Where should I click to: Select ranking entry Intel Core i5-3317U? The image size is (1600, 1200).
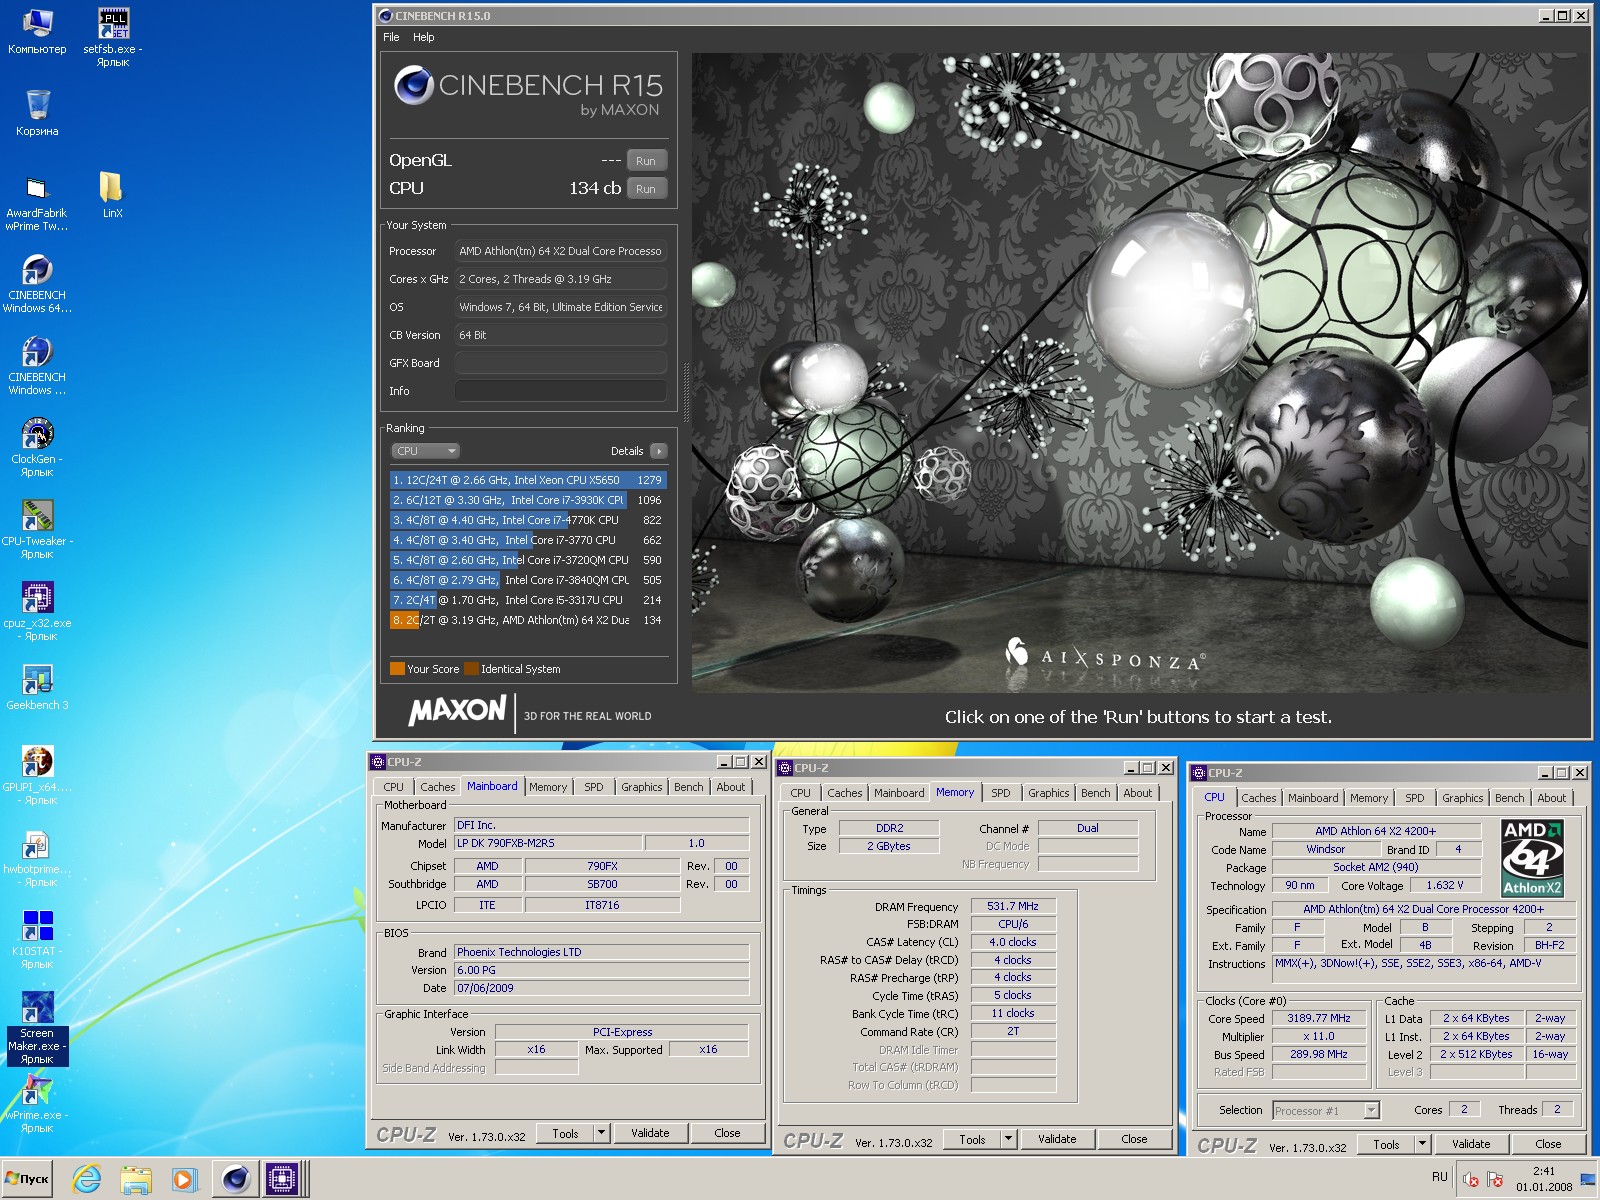tap(528, 600)
